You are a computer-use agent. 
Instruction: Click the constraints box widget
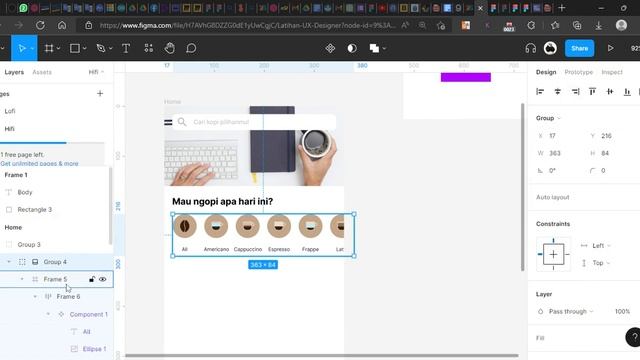tap(553, 254)
